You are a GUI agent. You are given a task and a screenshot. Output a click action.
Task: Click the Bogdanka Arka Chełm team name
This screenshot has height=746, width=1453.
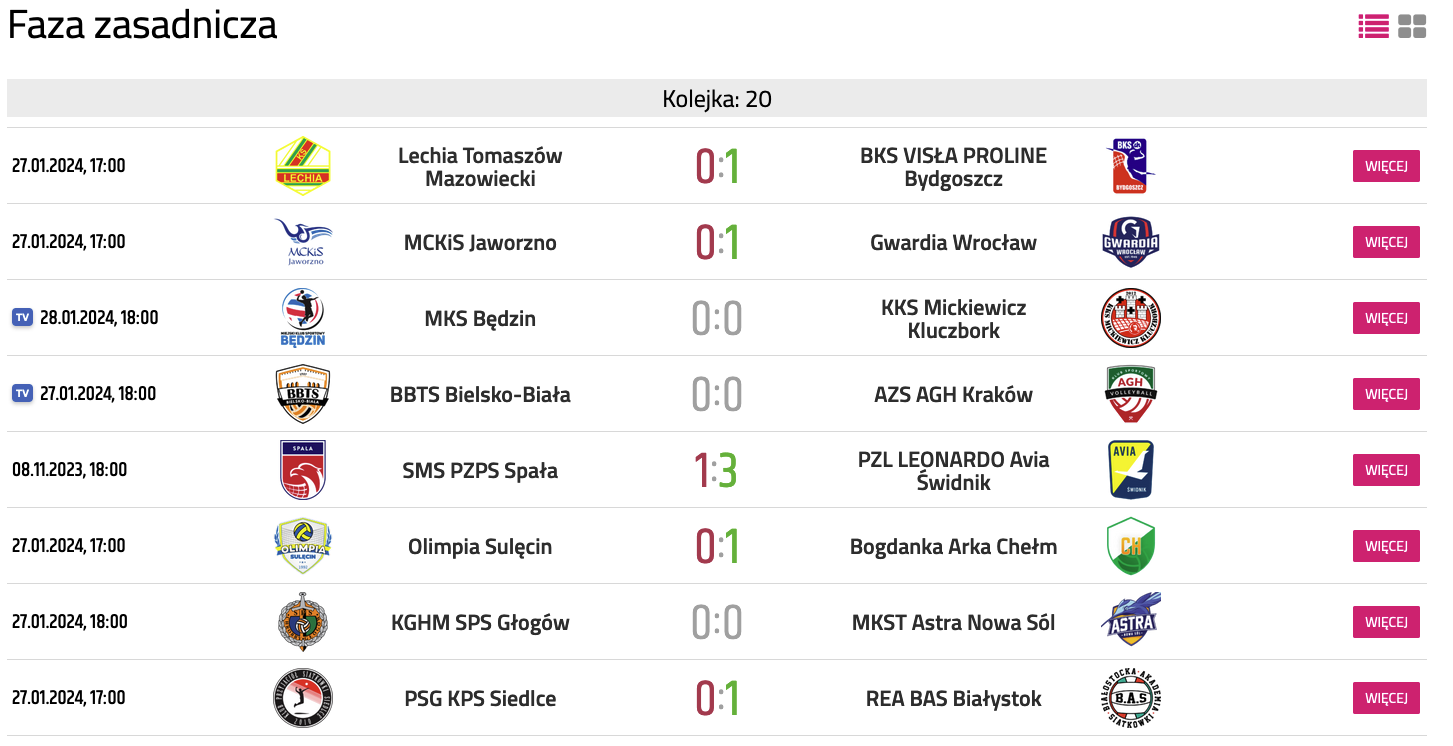pos(953,547)
